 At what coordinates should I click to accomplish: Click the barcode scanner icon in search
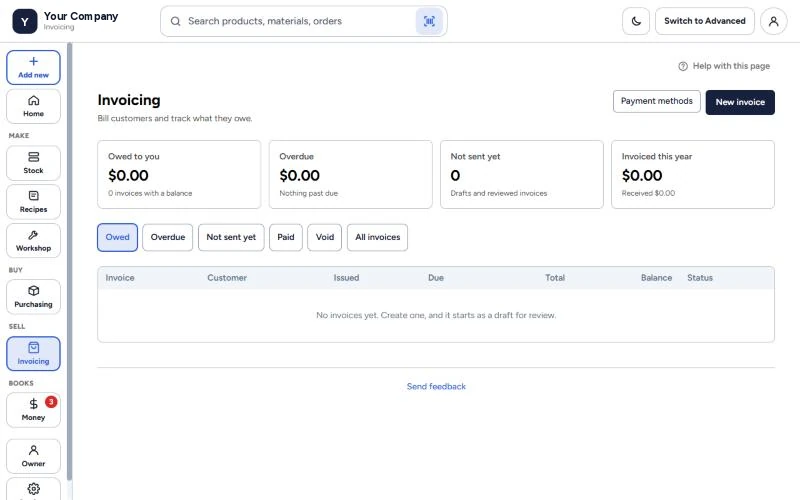(429, 21)
